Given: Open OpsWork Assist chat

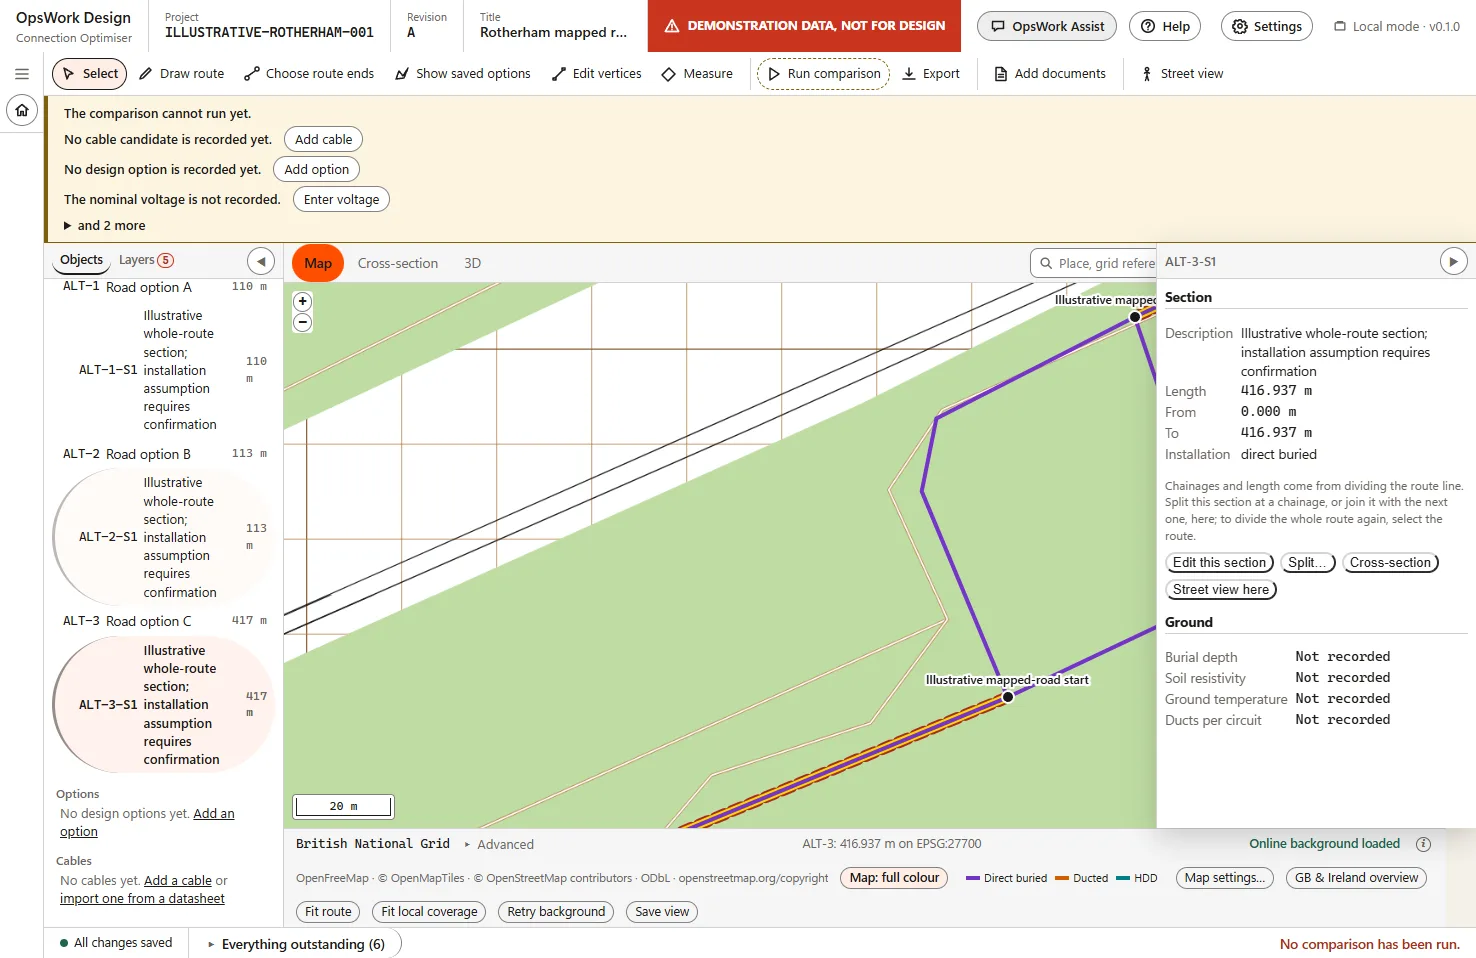Looking at the screenshot, I should 1048,26.
